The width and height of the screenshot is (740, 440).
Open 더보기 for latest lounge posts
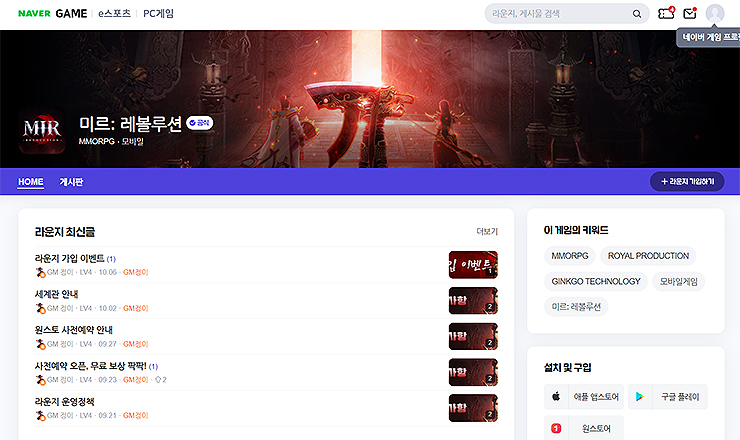pos(487,231)
